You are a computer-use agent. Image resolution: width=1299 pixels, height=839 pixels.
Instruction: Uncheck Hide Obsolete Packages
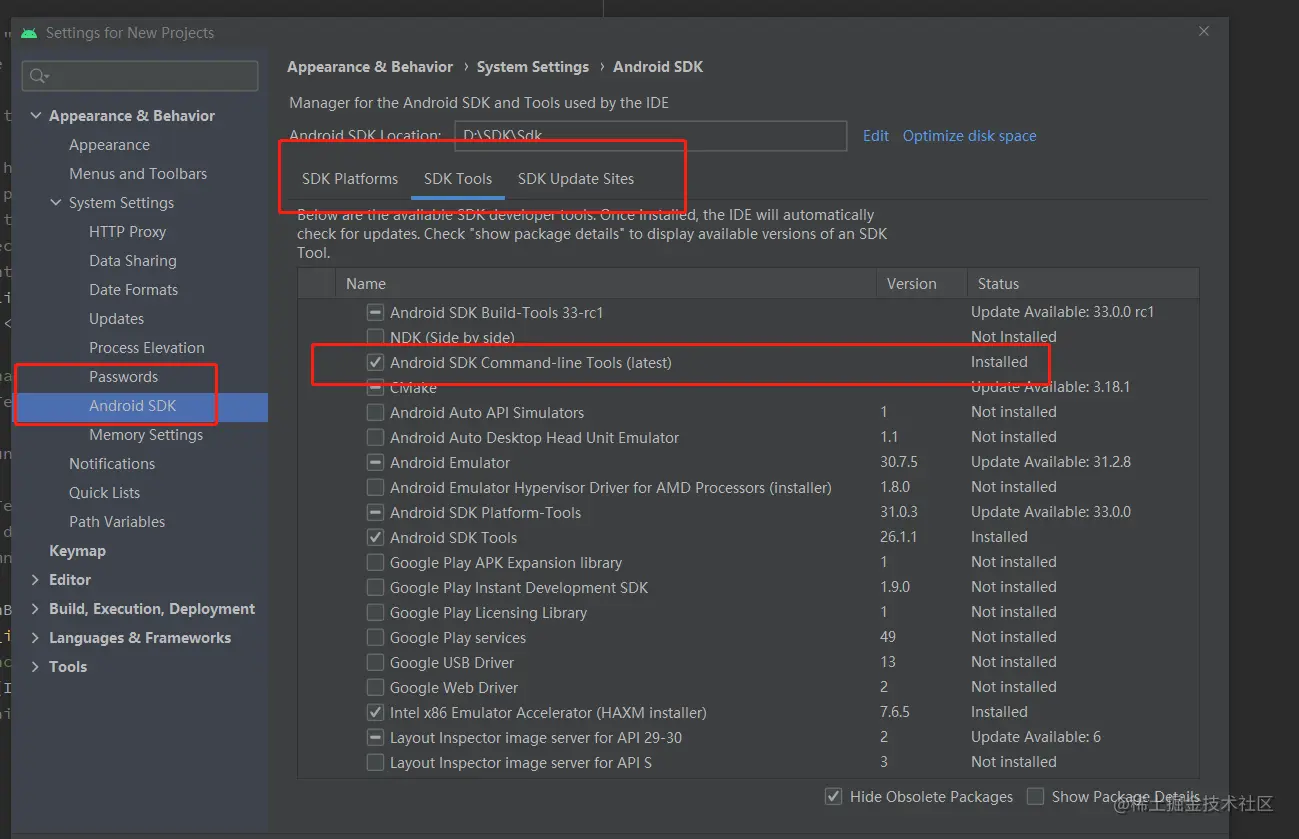(833, 796)
